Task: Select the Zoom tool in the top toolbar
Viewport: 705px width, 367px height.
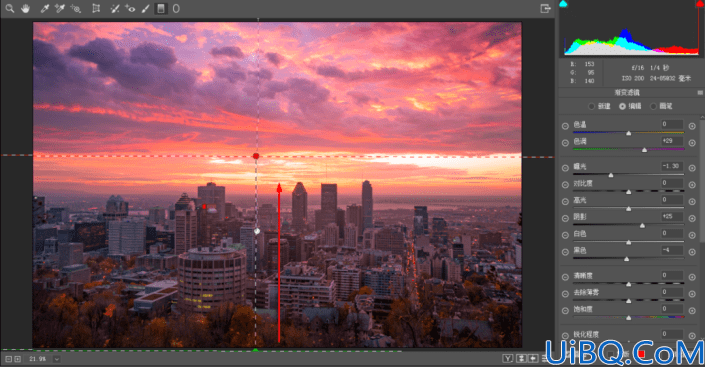Action: click(x=9, y=8)
